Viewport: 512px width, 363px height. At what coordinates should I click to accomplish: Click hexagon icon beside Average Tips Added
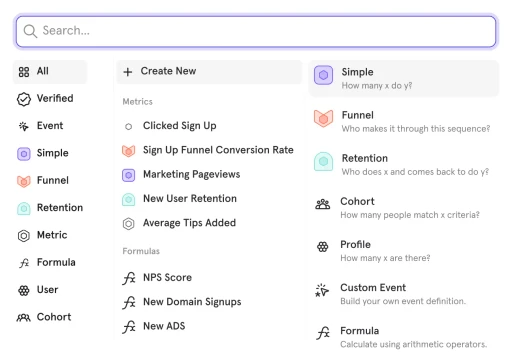(x=128, y=224)
